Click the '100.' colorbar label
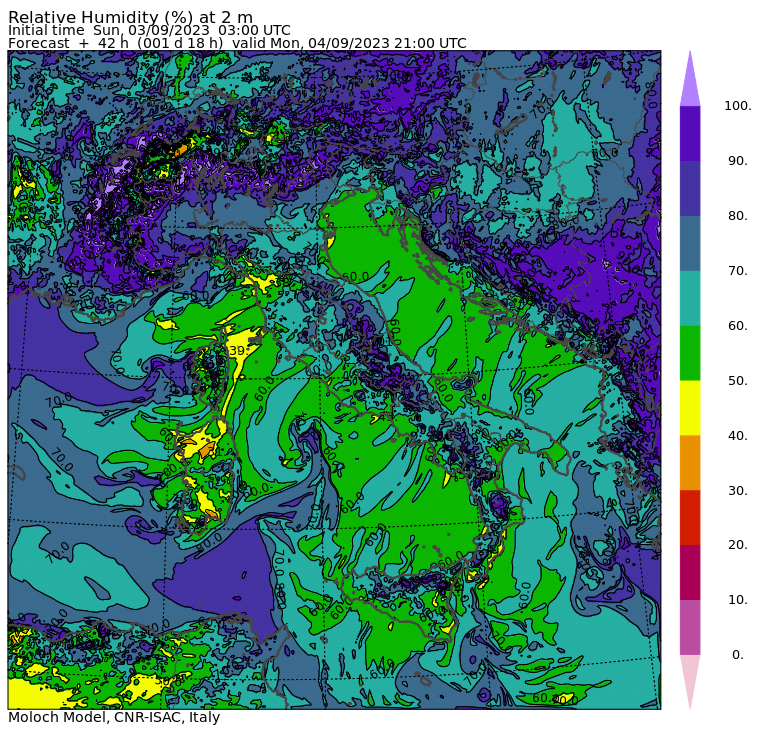Viewport: 760px width, 731px height. [737, 106]
